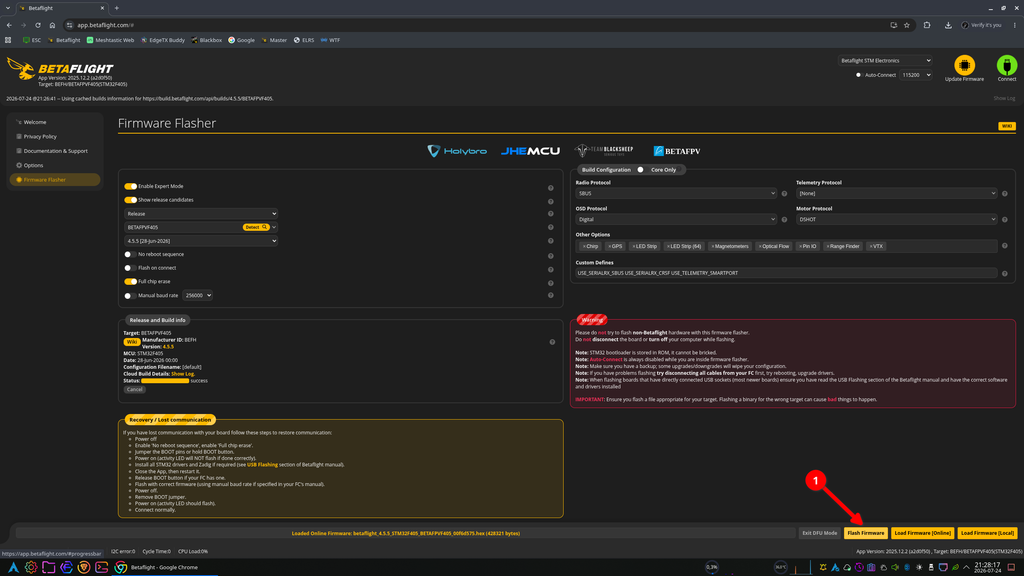The image size is (1024, 576).
Task: Open Meshtastic Web bookmark
Action: coord(110,40)
